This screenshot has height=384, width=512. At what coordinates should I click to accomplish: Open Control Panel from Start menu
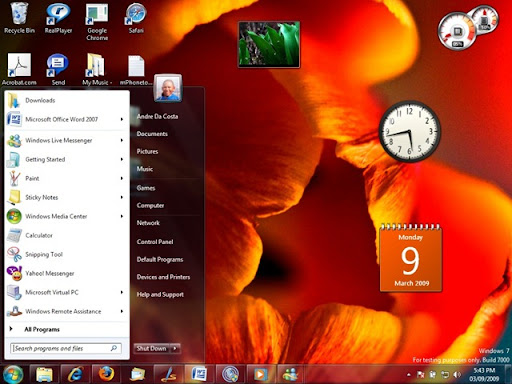click(x=155, y=242)
